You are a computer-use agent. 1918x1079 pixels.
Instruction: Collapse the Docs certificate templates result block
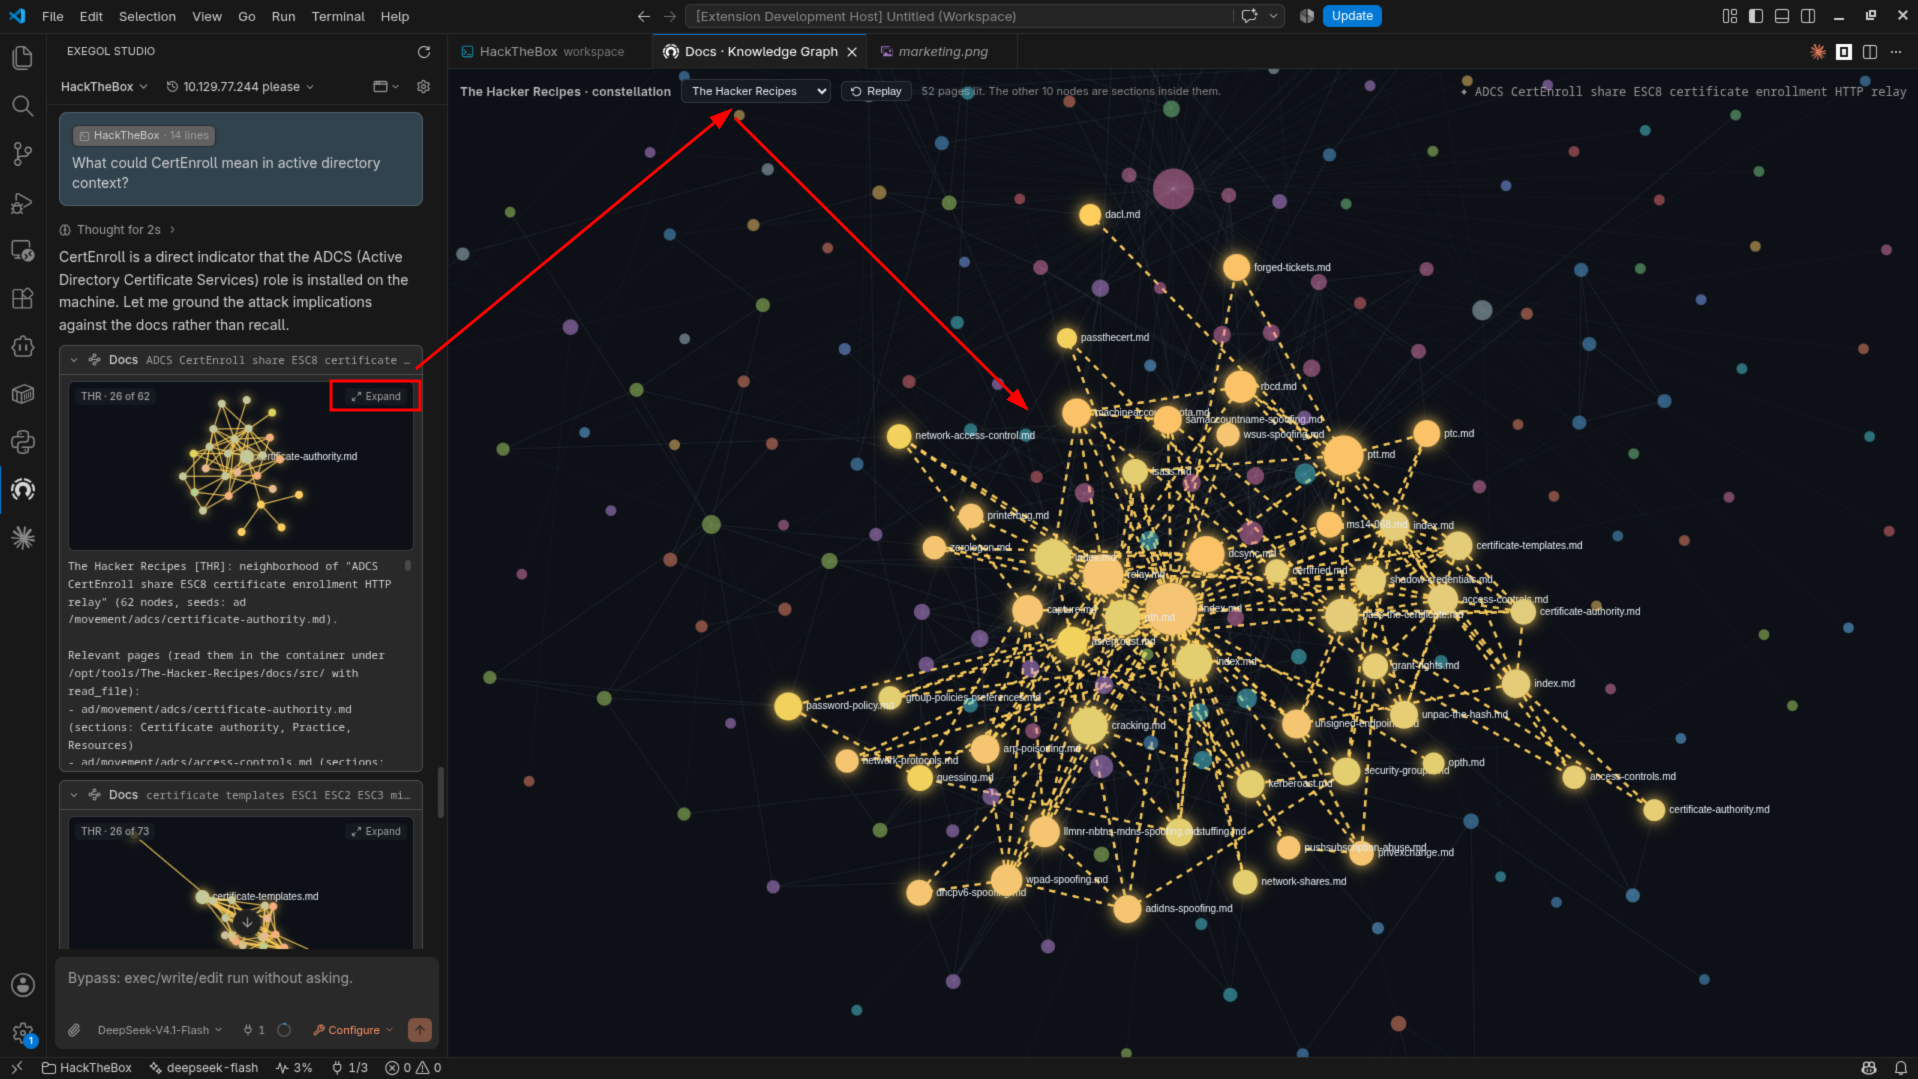click(74, 795)
